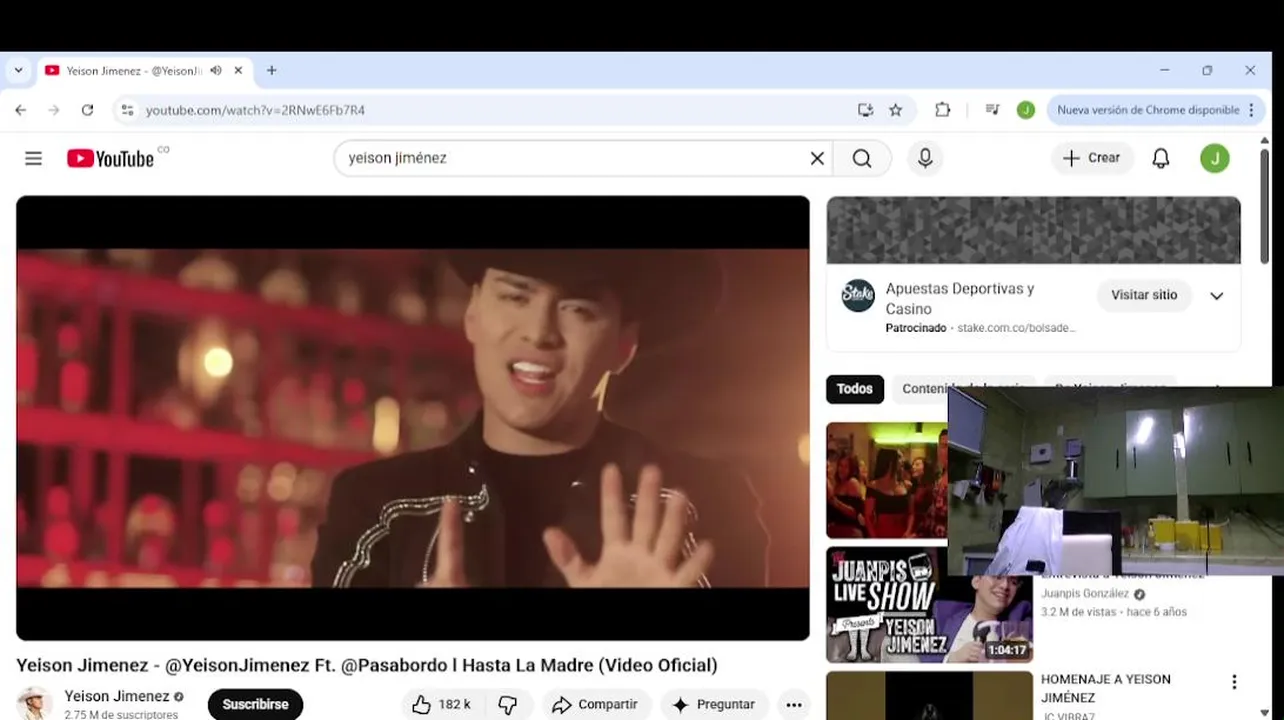Screen dimensions: 1284x720
Task: Dislike the video
Action: [x=508, y=705]
